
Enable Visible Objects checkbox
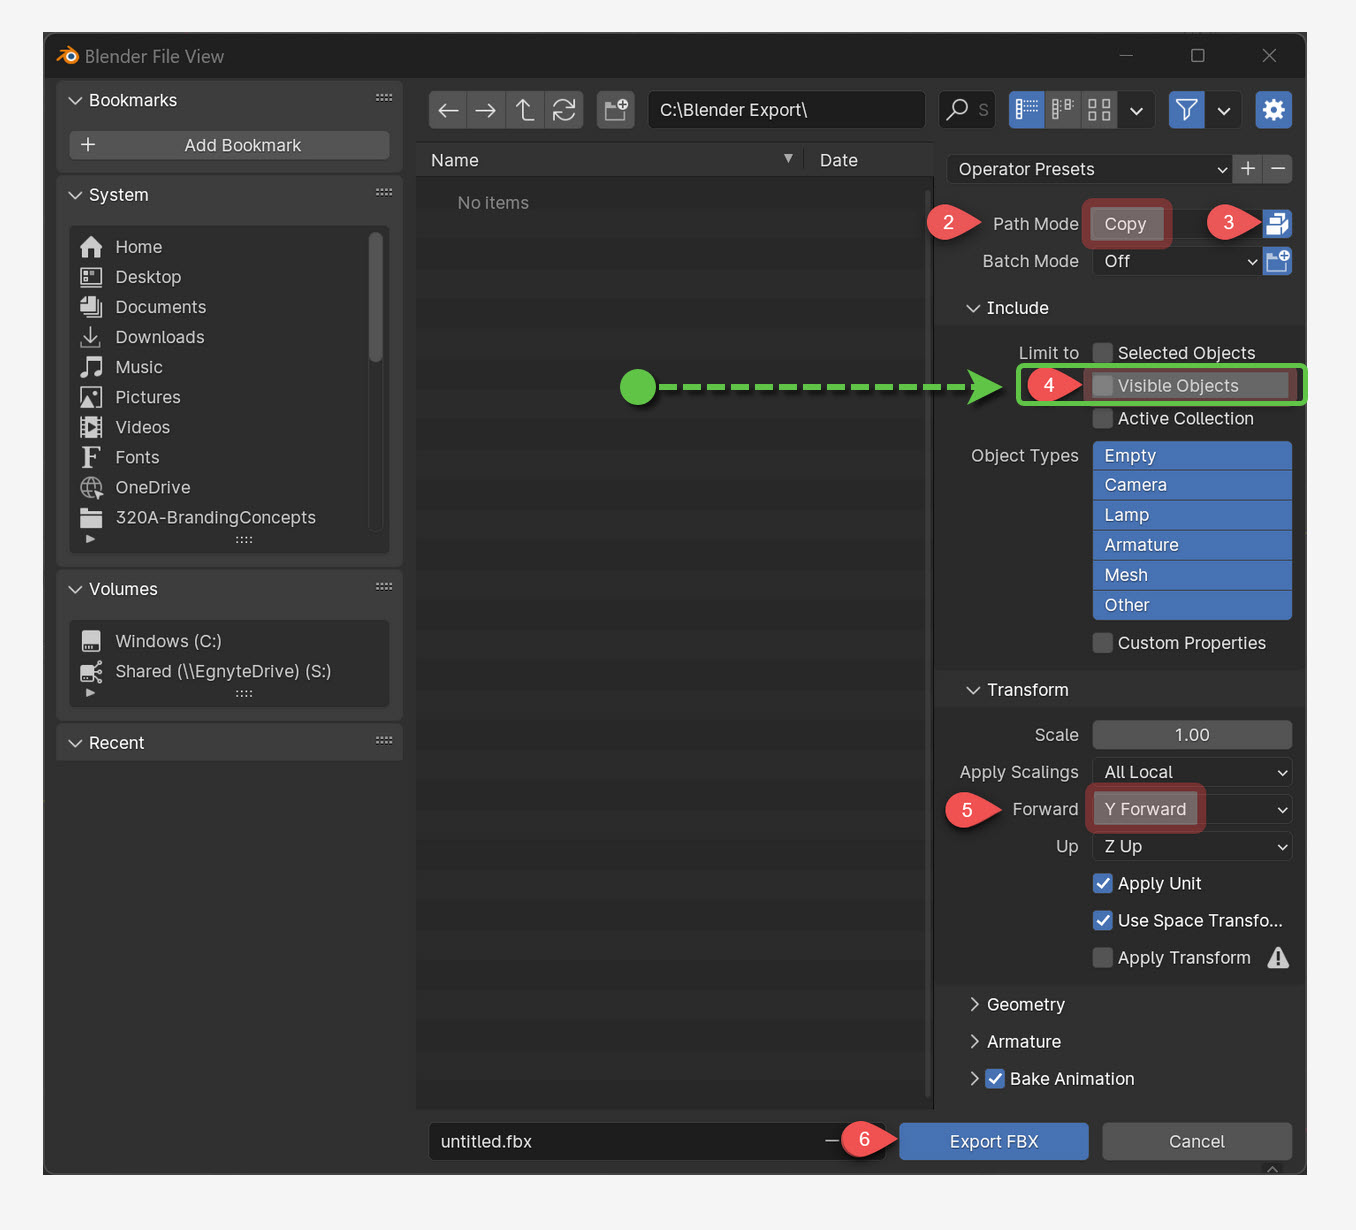[x=1103, y=386]
